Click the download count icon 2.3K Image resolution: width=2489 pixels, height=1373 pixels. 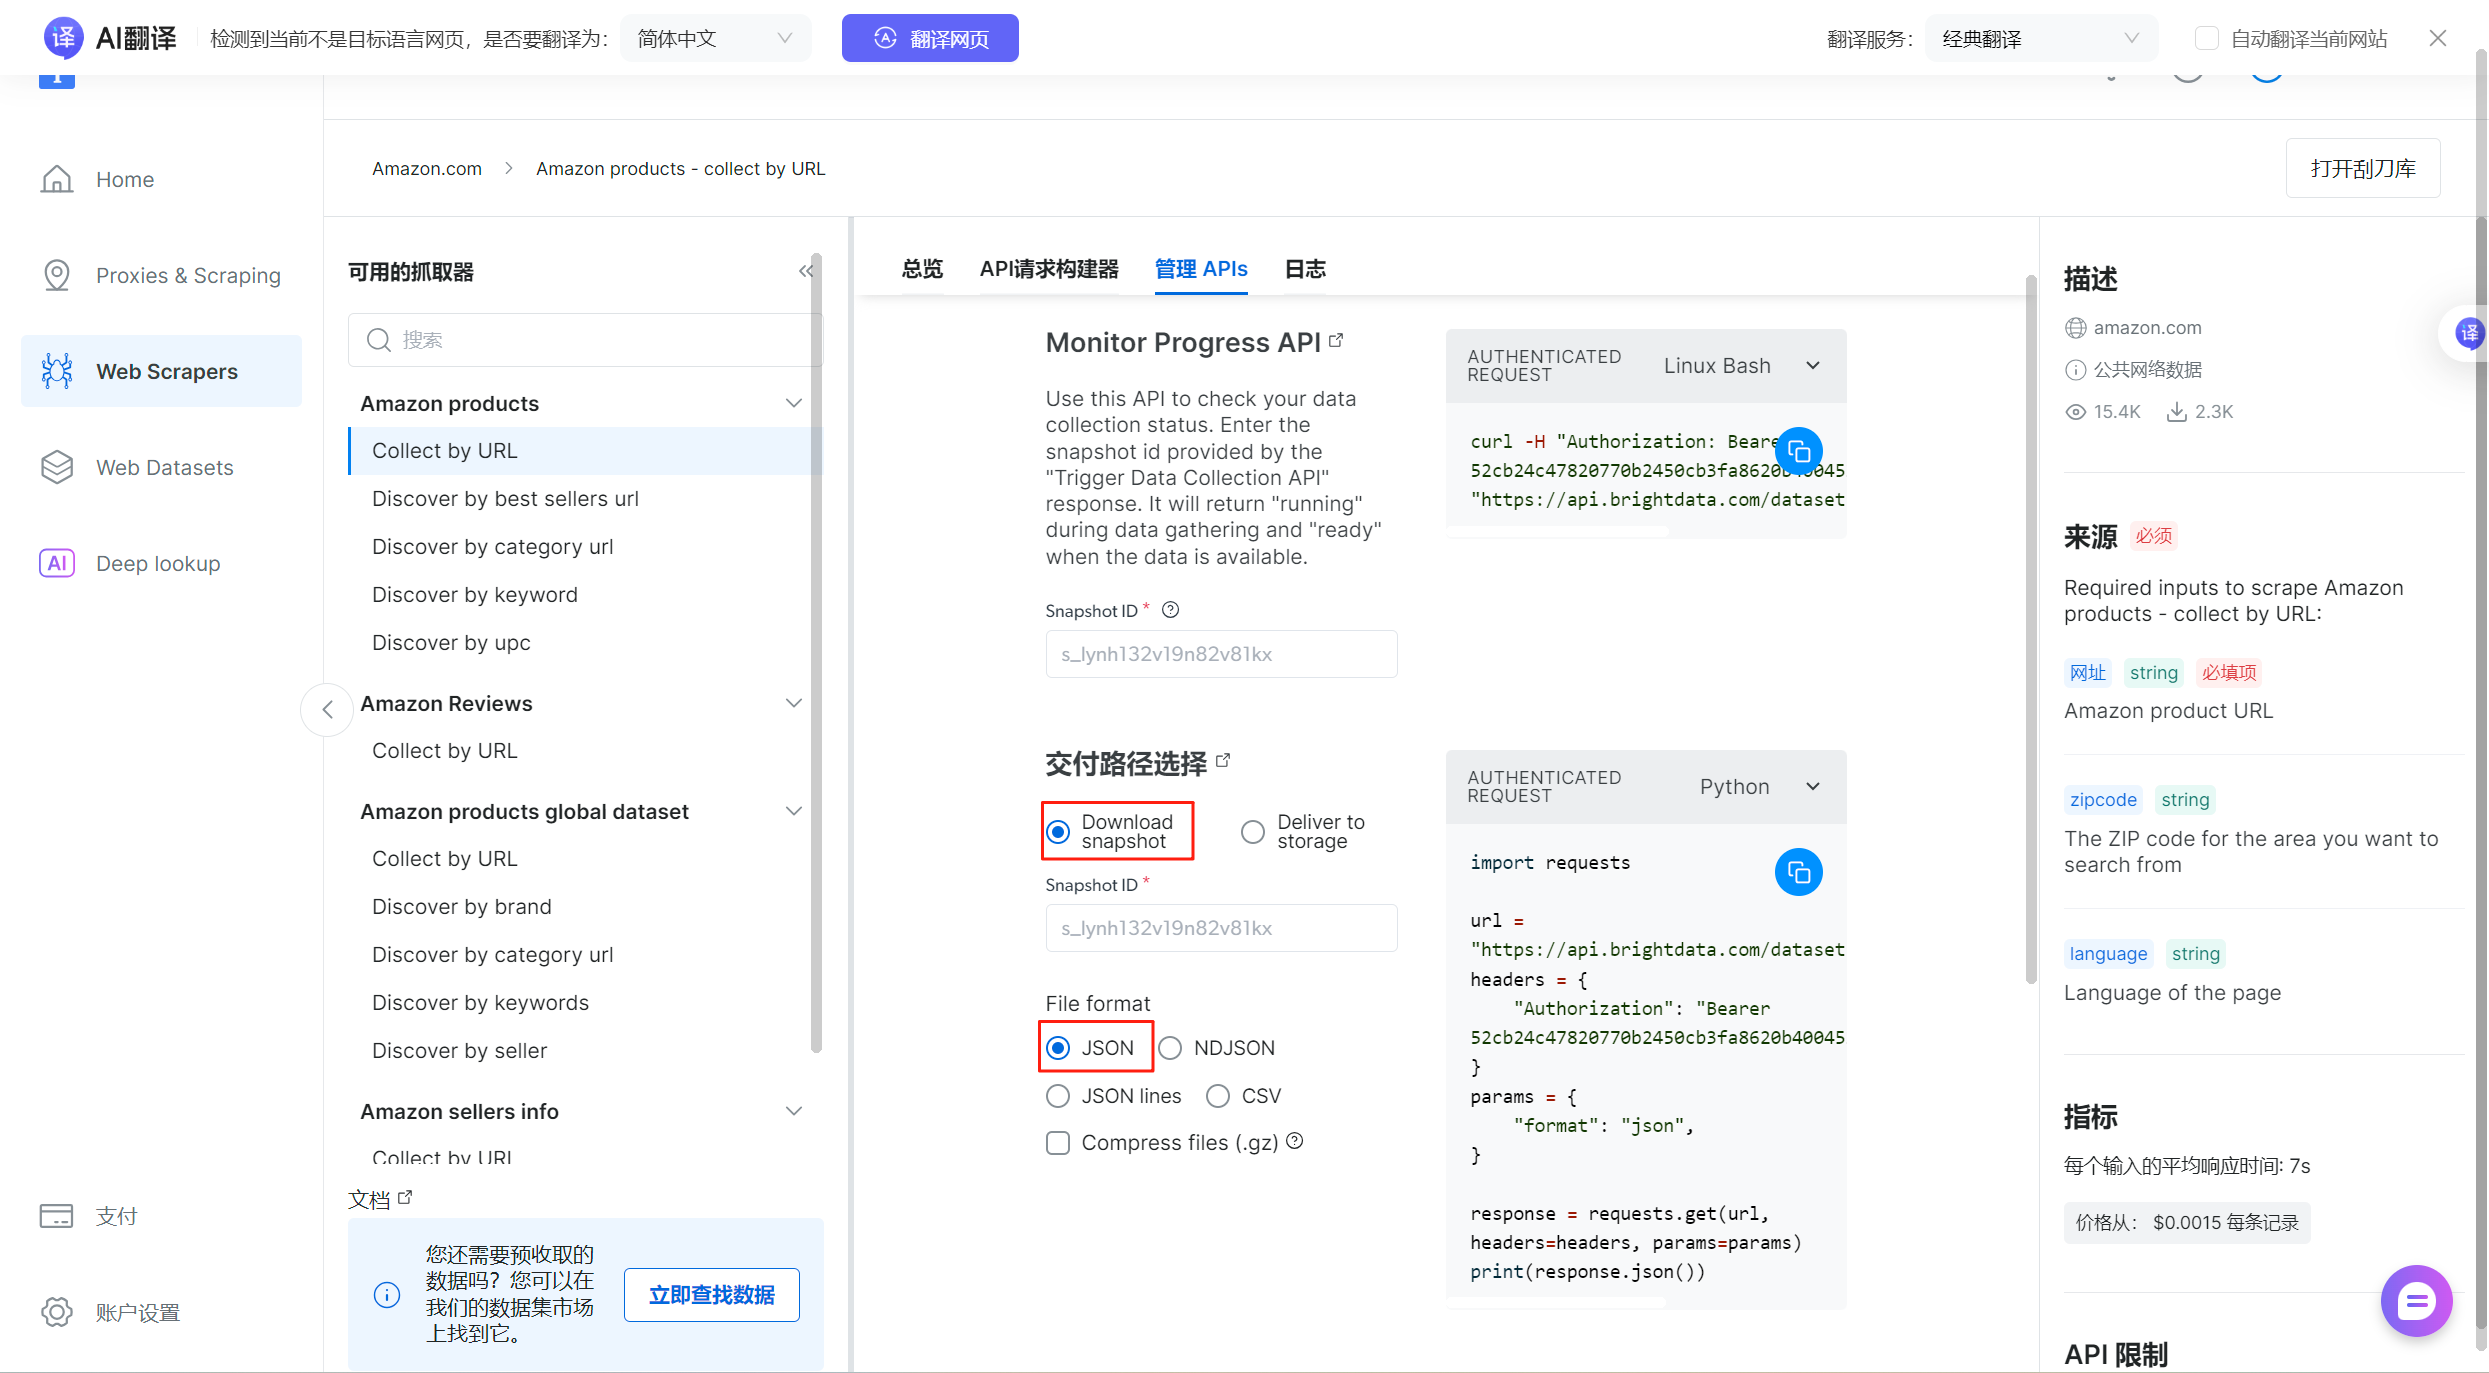pos(2176,412)
